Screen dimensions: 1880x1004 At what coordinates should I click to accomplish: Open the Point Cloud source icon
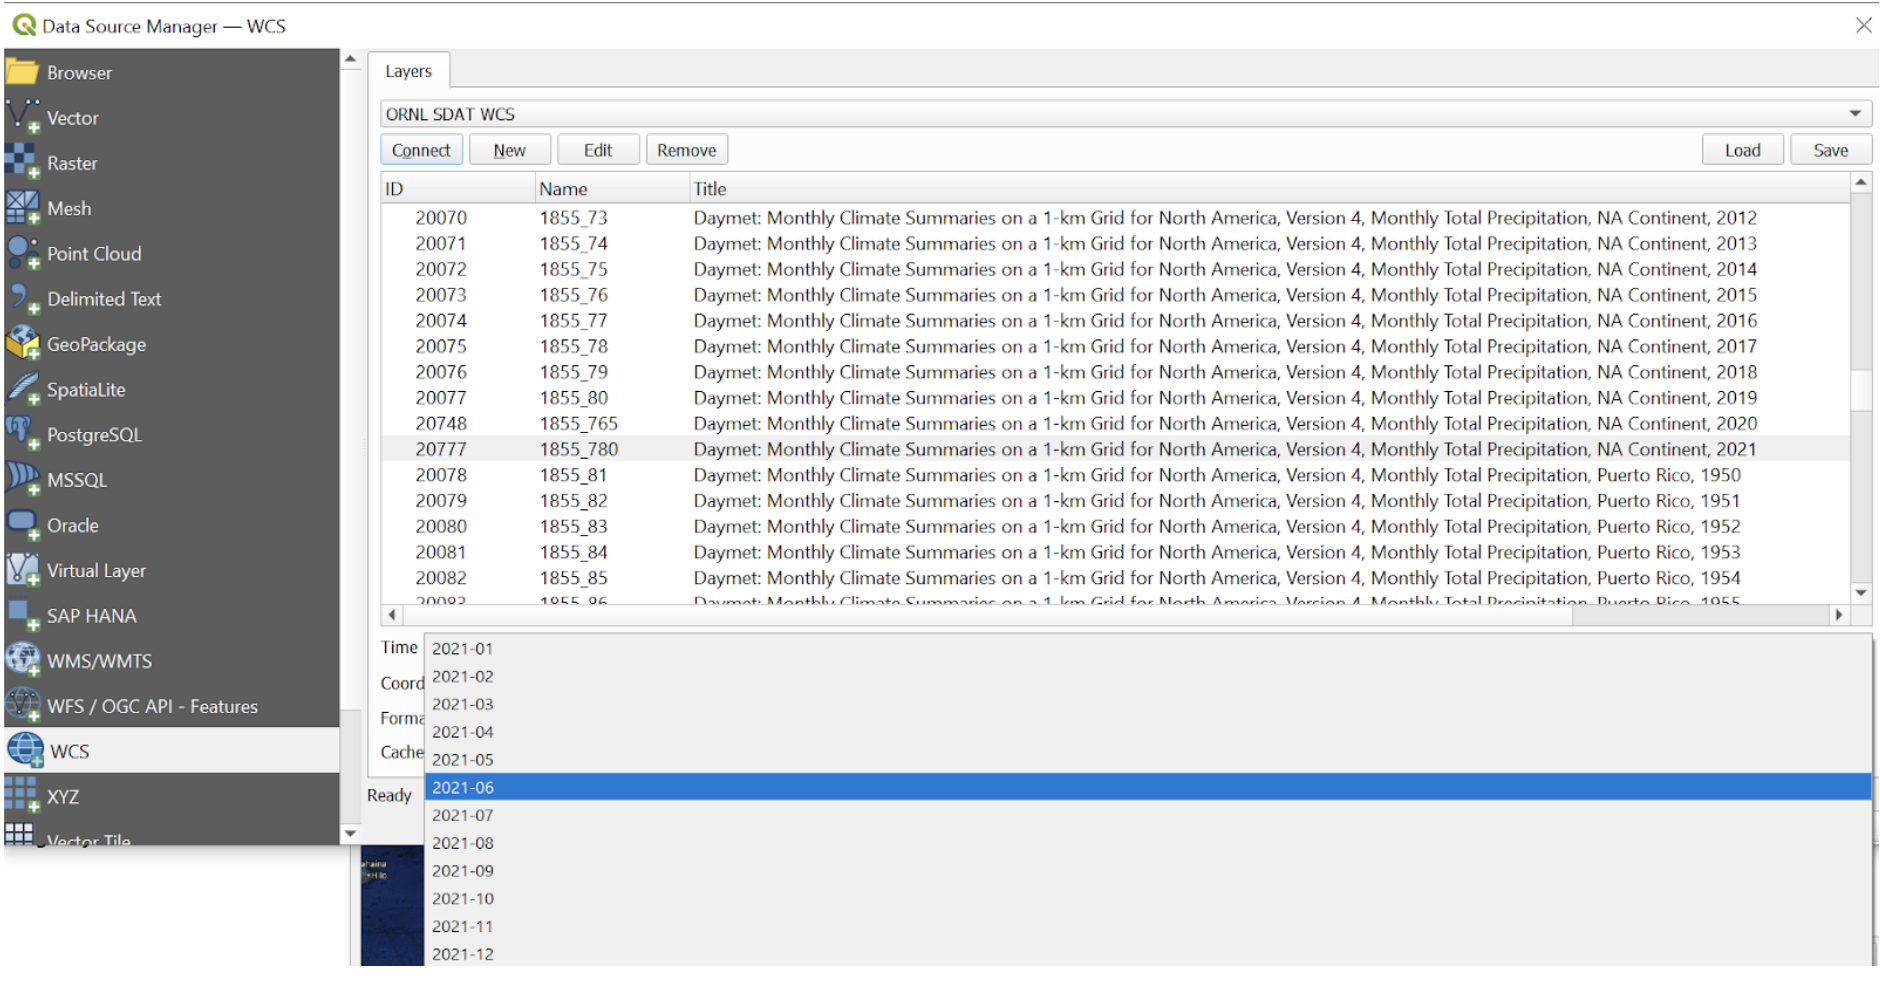22,253
